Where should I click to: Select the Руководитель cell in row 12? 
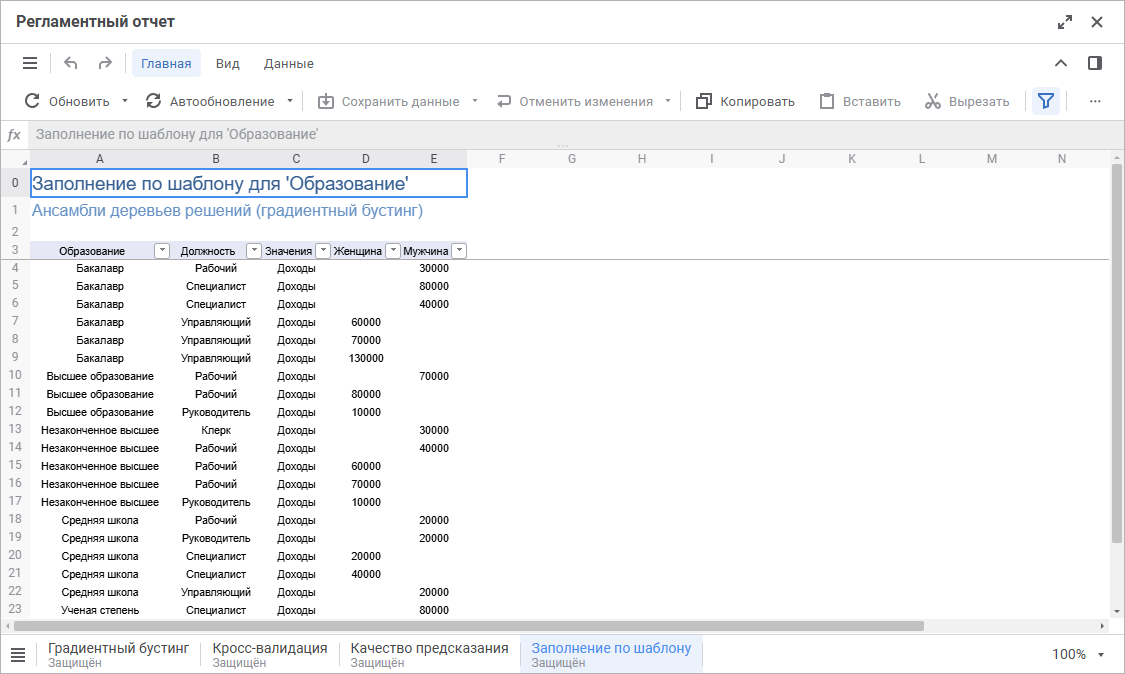[216, 412]
